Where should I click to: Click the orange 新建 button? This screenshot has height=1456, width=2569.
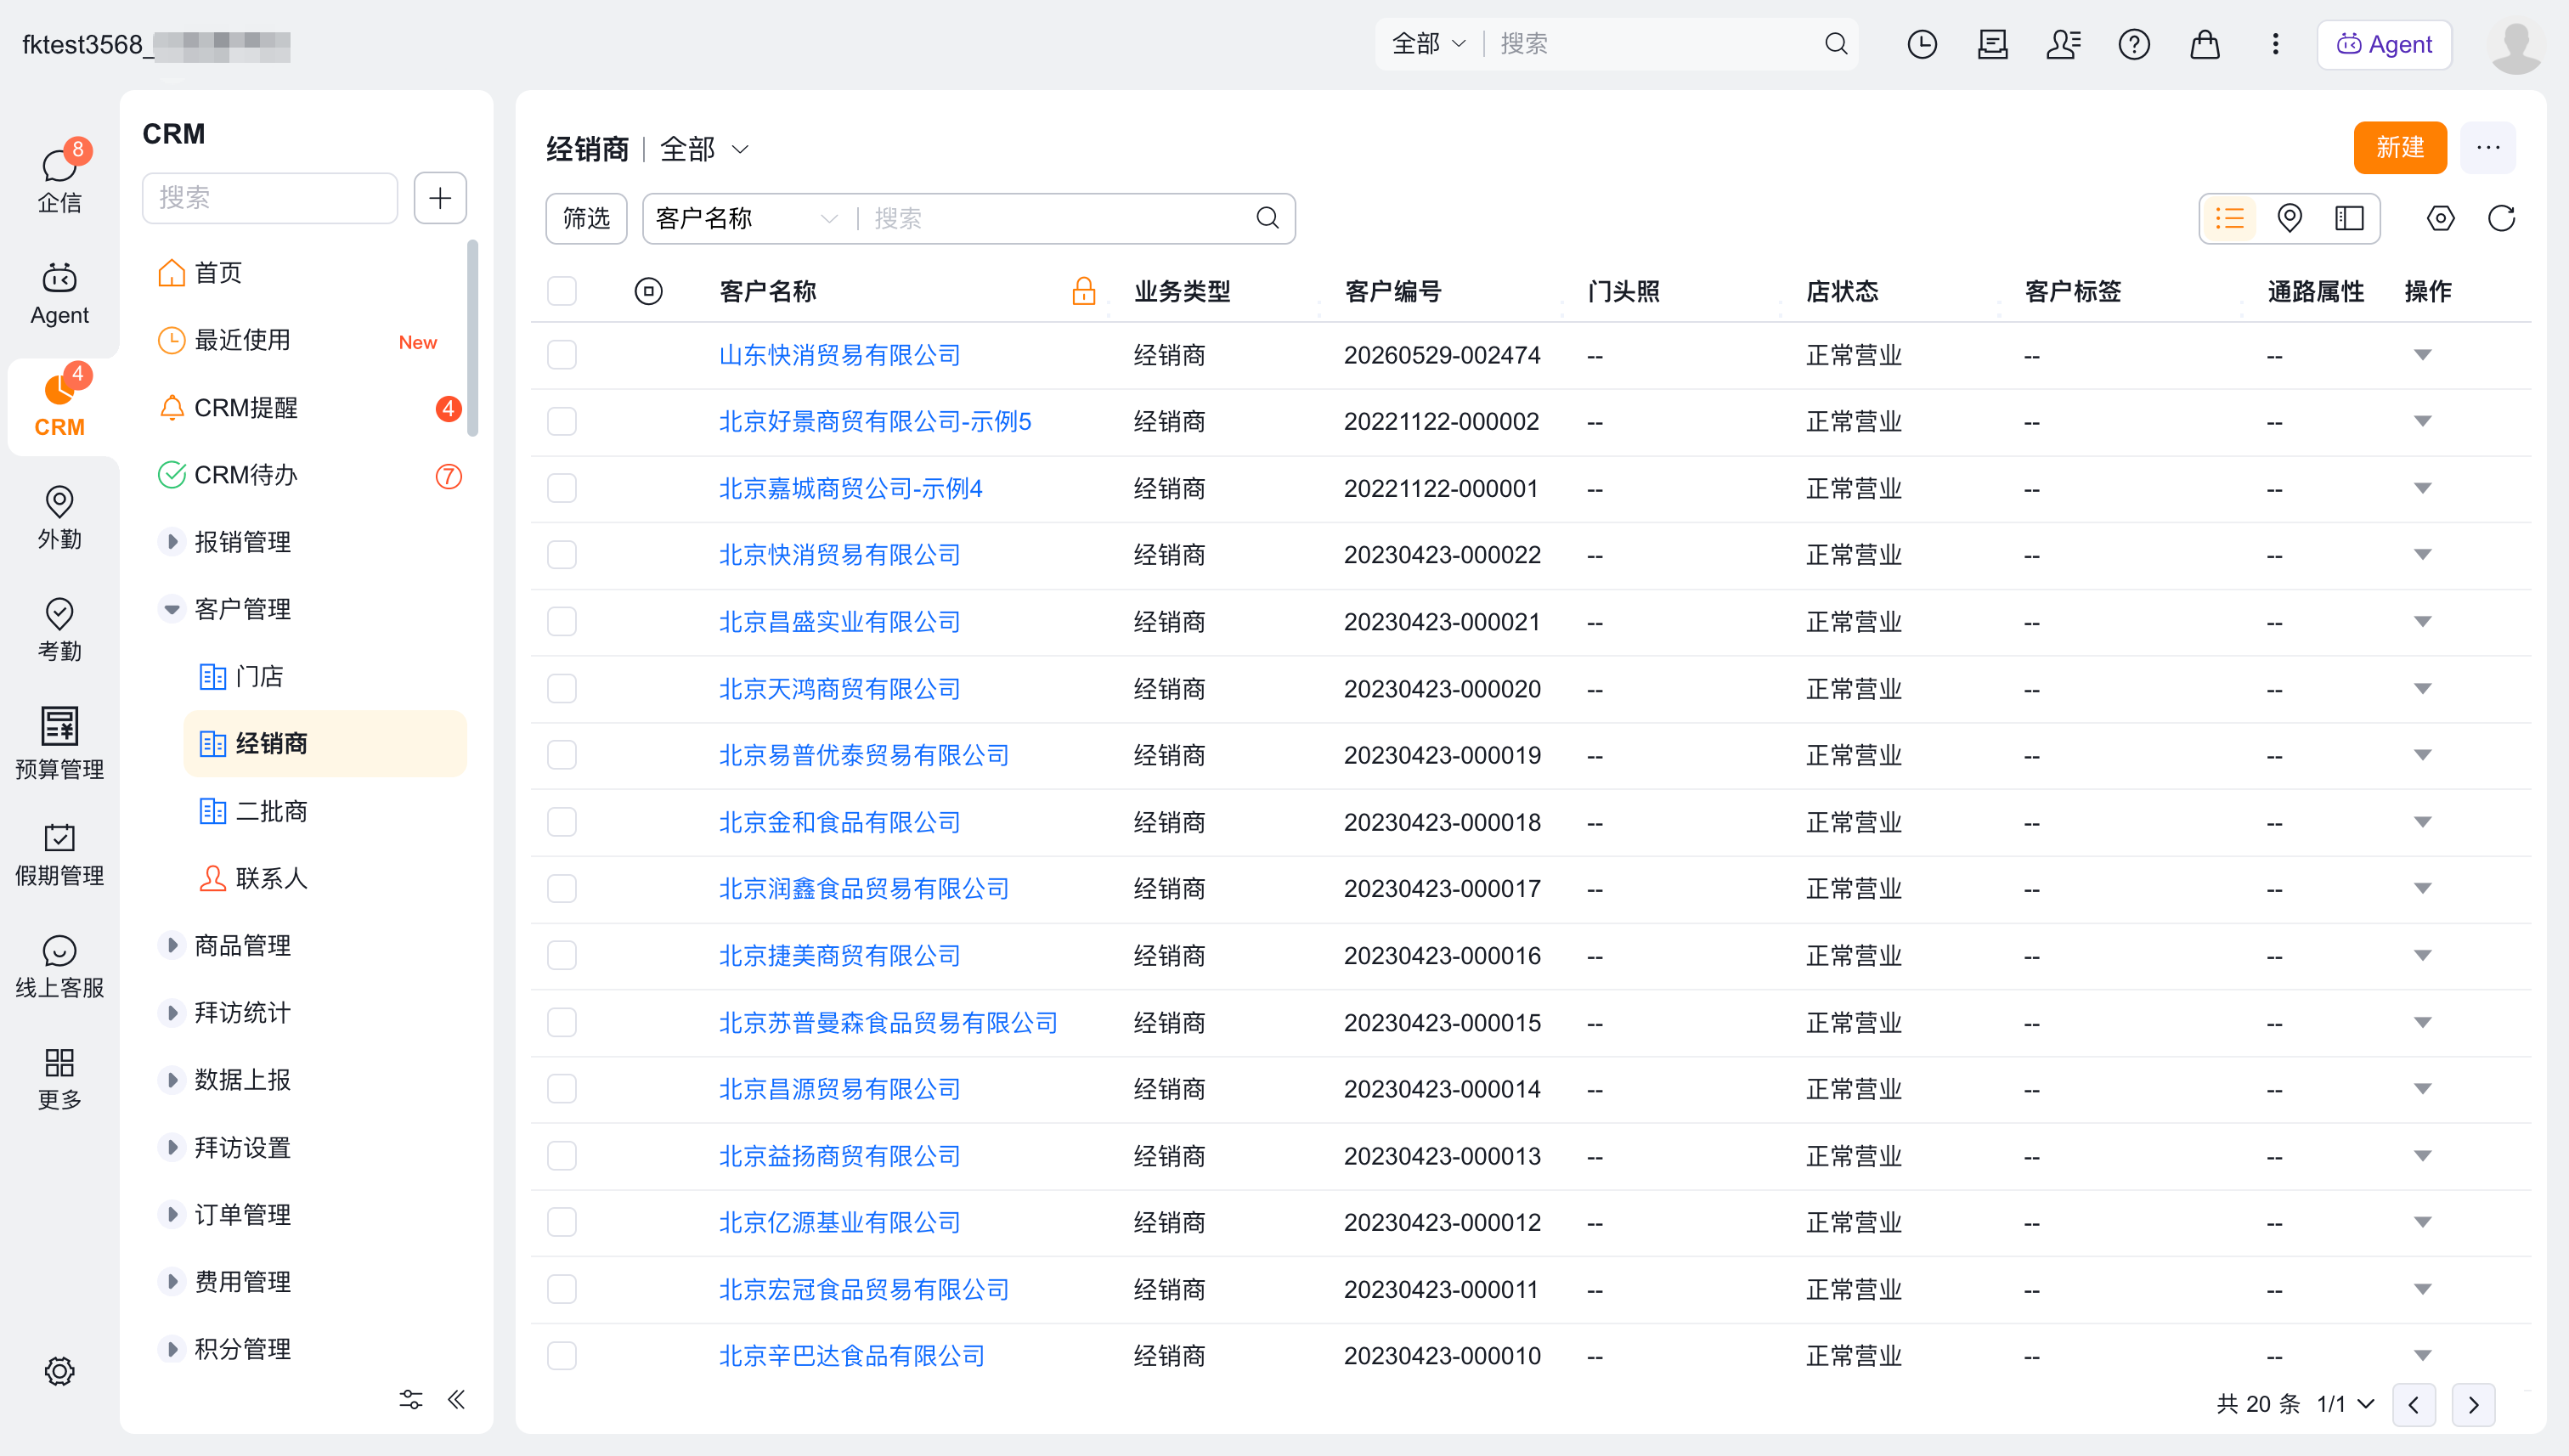tap(2400, 148)
